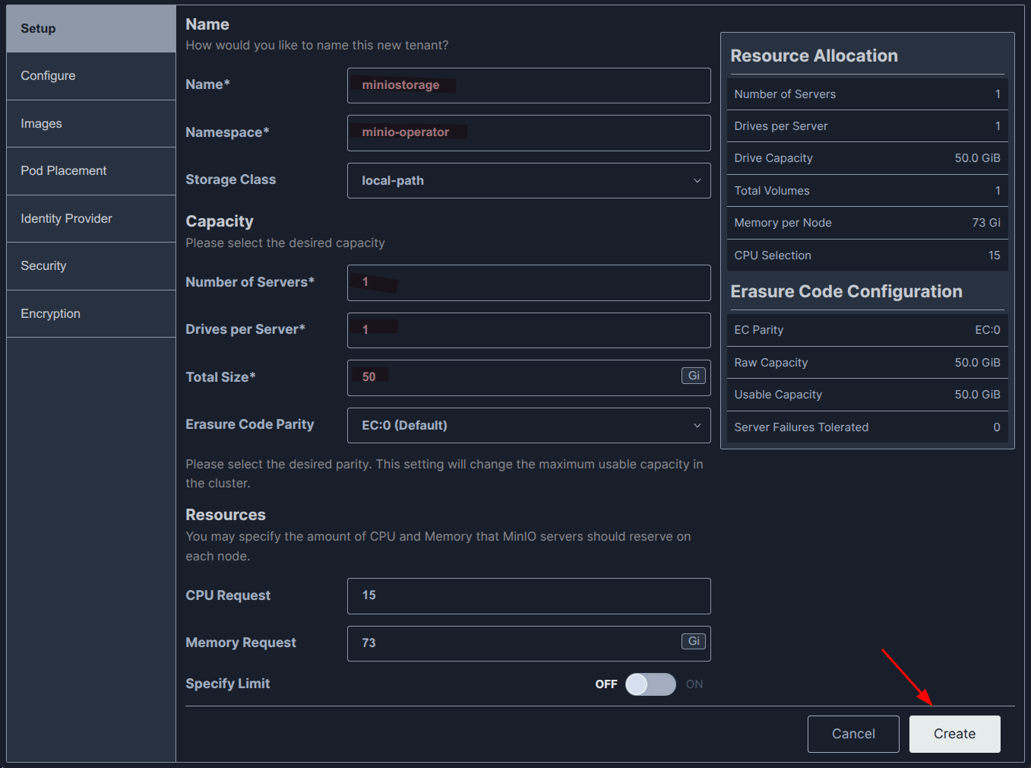Click the Drives per Server summary row
This screenshot has height=768, width=1031.
(867, 126)
